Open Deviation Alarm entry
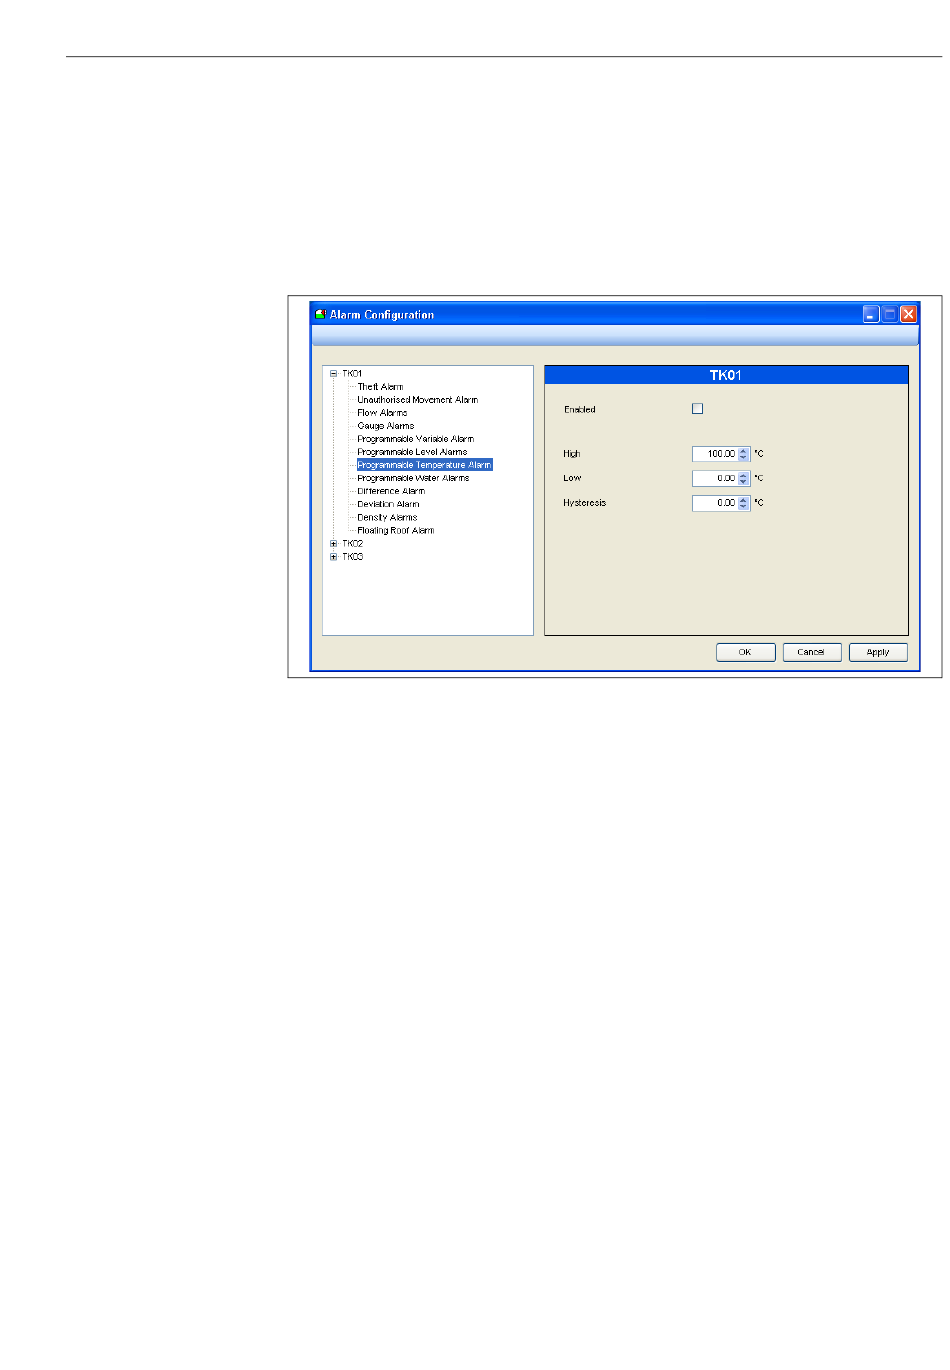This screenshot has width=950, height=1370. pos(388,504)
